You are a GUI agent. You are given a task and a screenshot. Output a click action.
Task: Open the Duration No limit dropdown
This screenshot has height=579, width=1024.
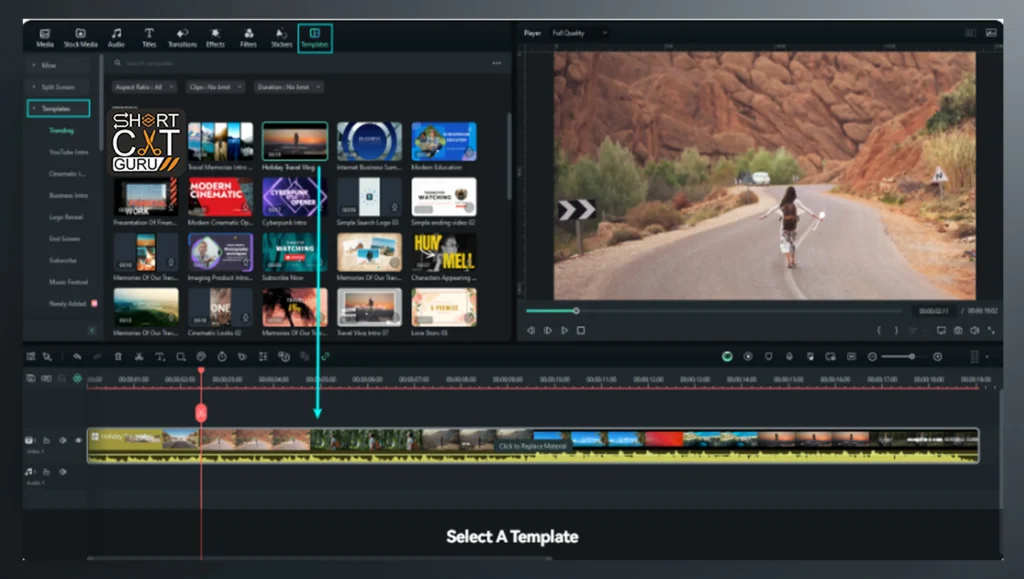click(x=288, y=87)
